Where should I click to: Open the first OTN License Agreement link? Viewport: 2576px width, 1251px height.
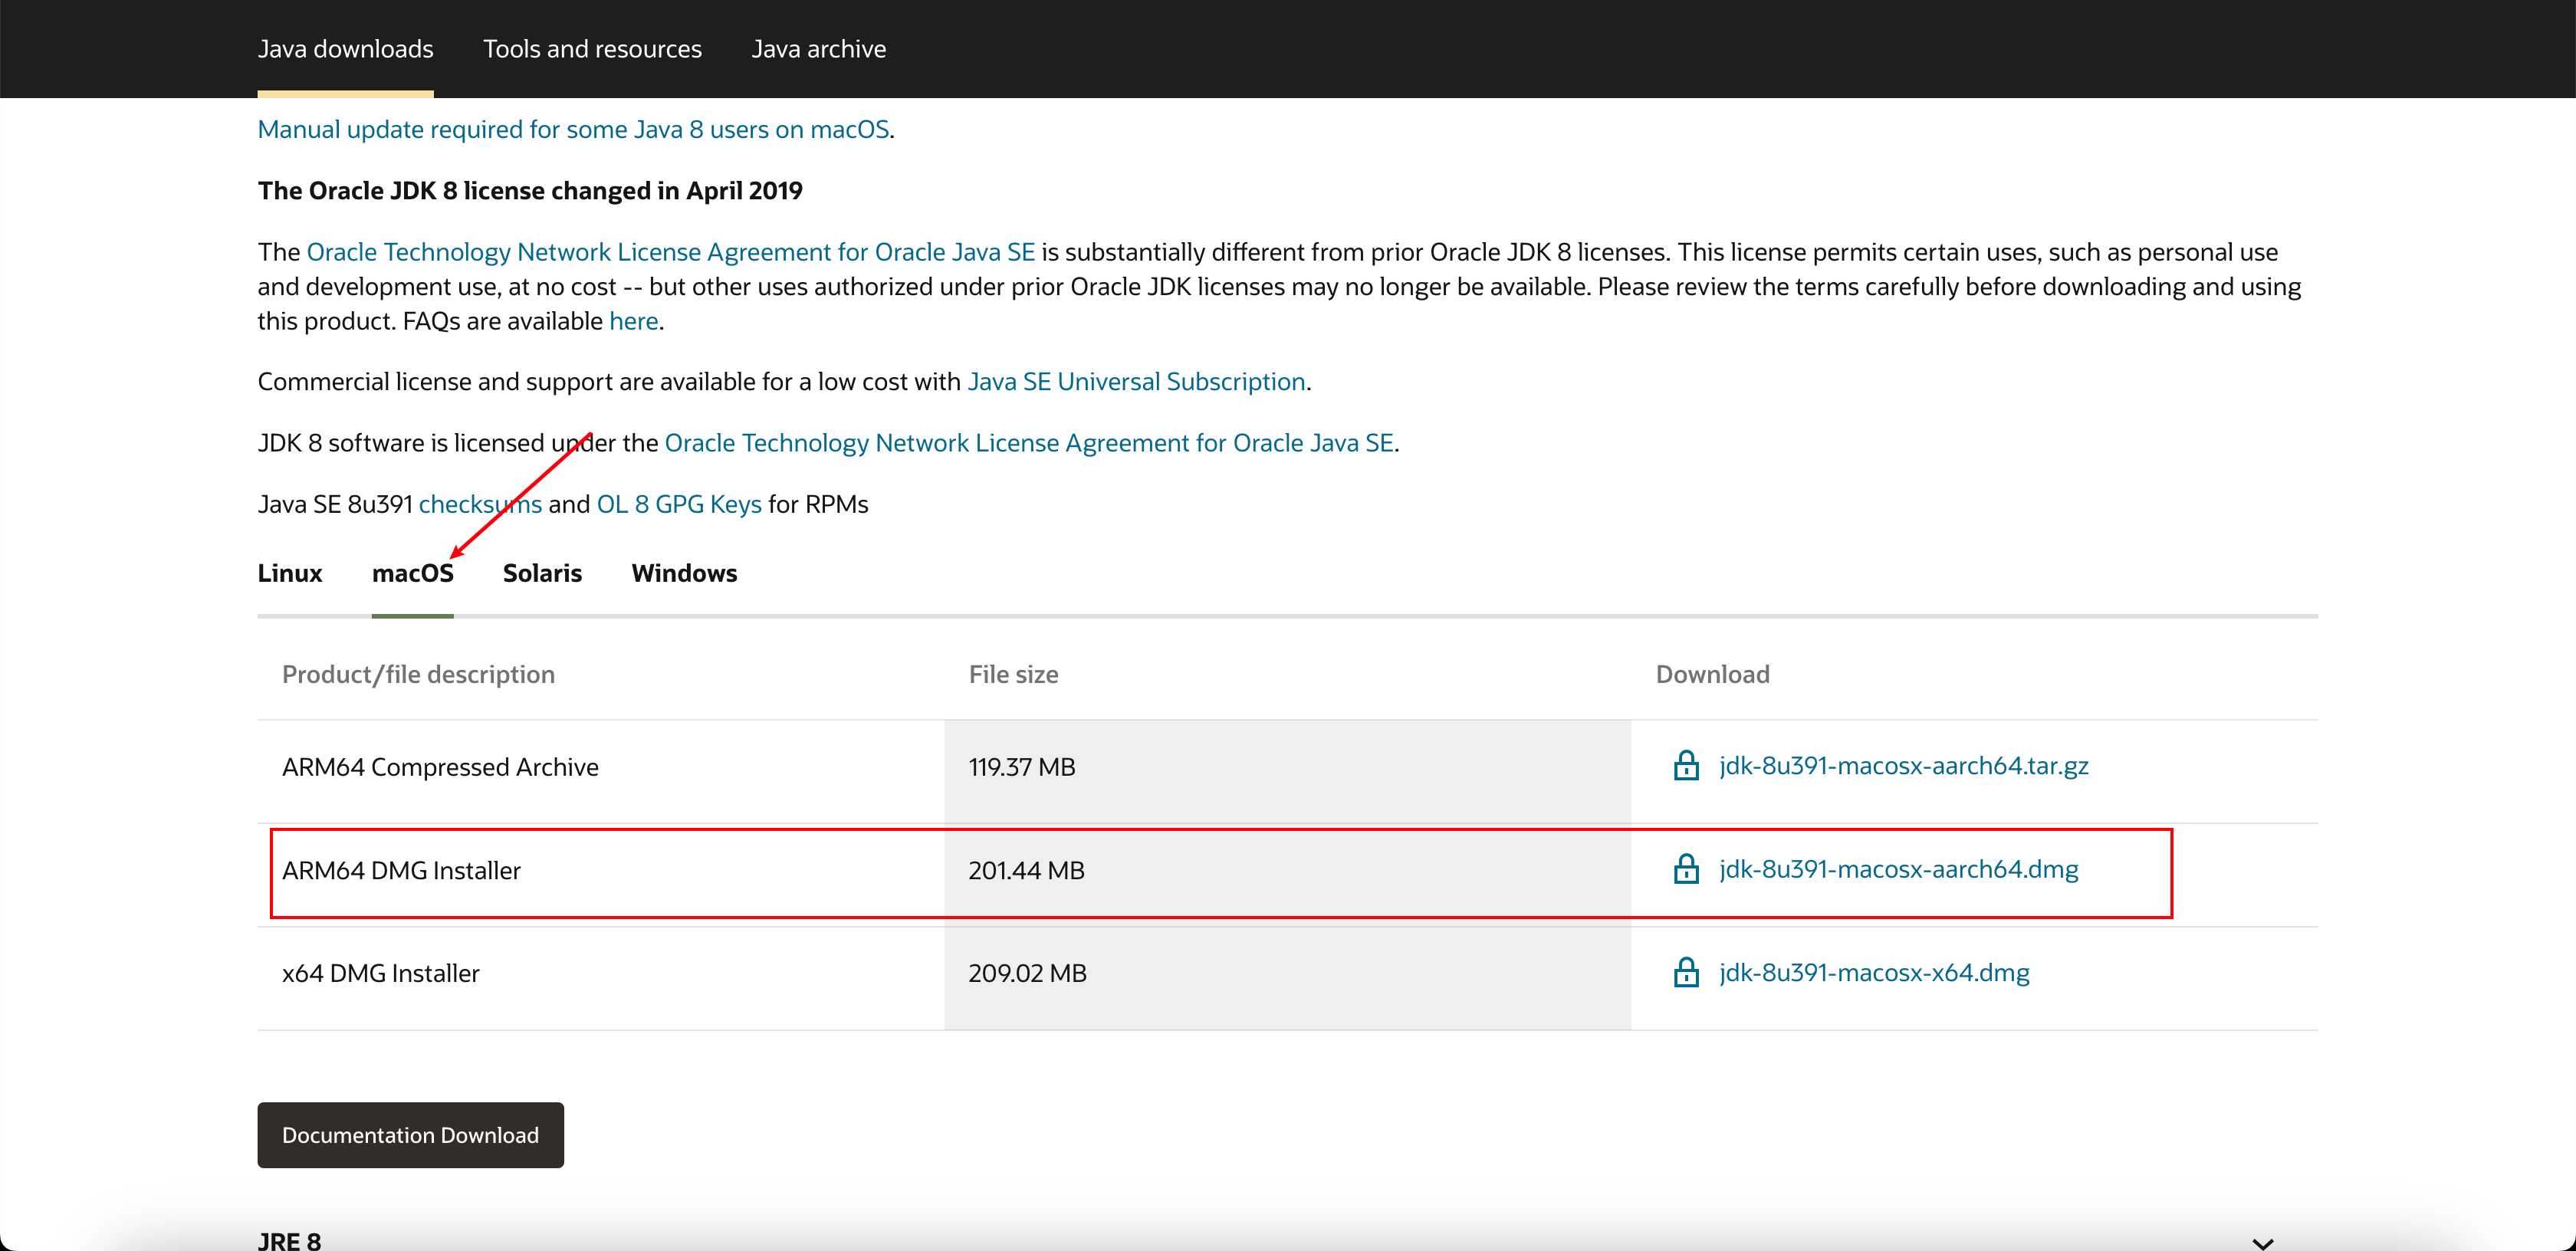pos(670,252)
